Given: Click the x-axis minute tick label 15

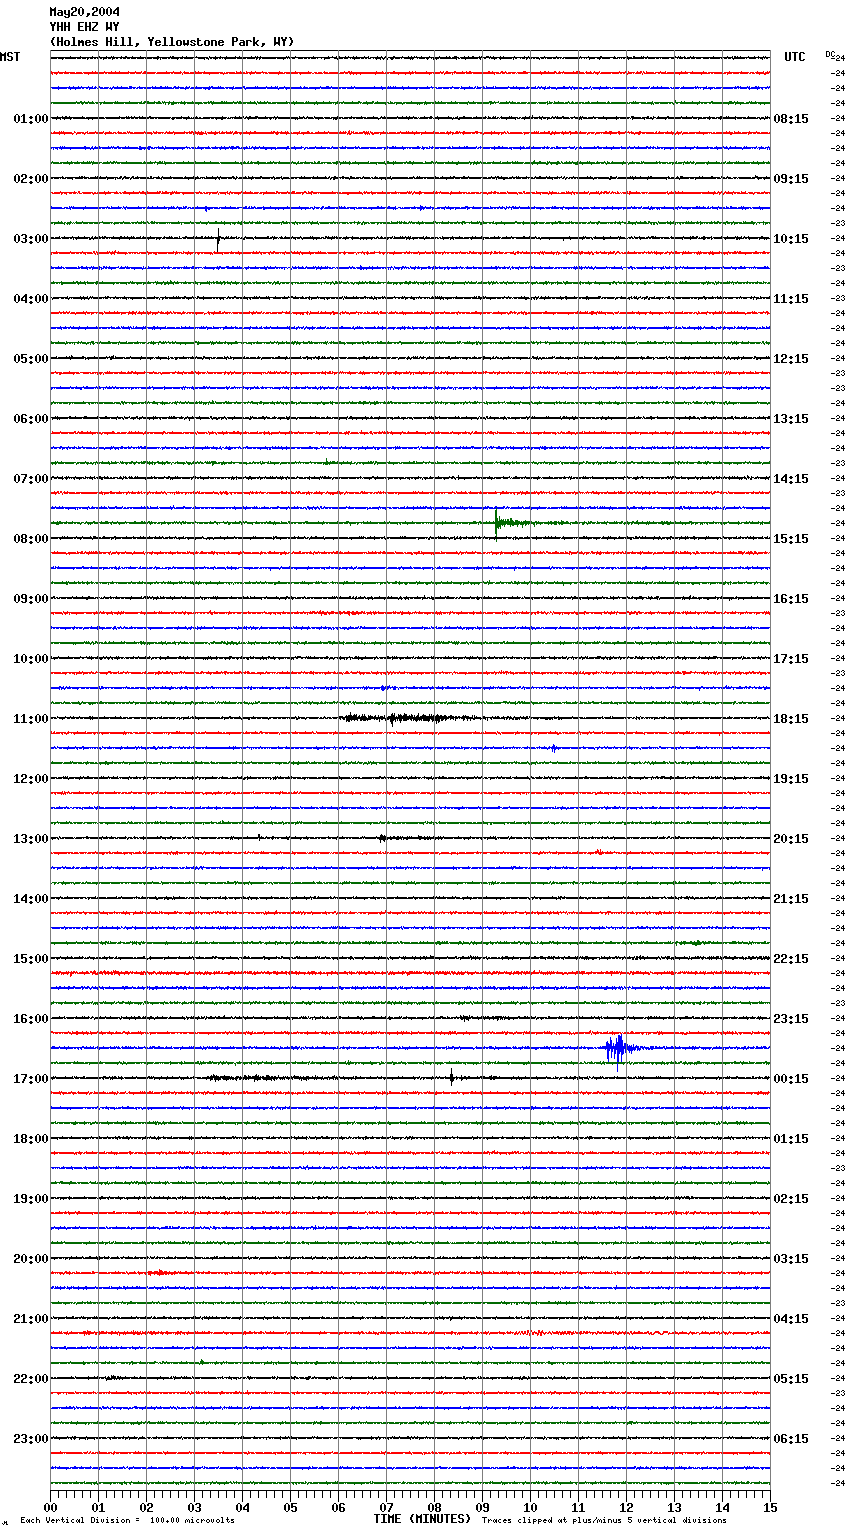Looking at the screenshot, I should tap(770, 1507).
